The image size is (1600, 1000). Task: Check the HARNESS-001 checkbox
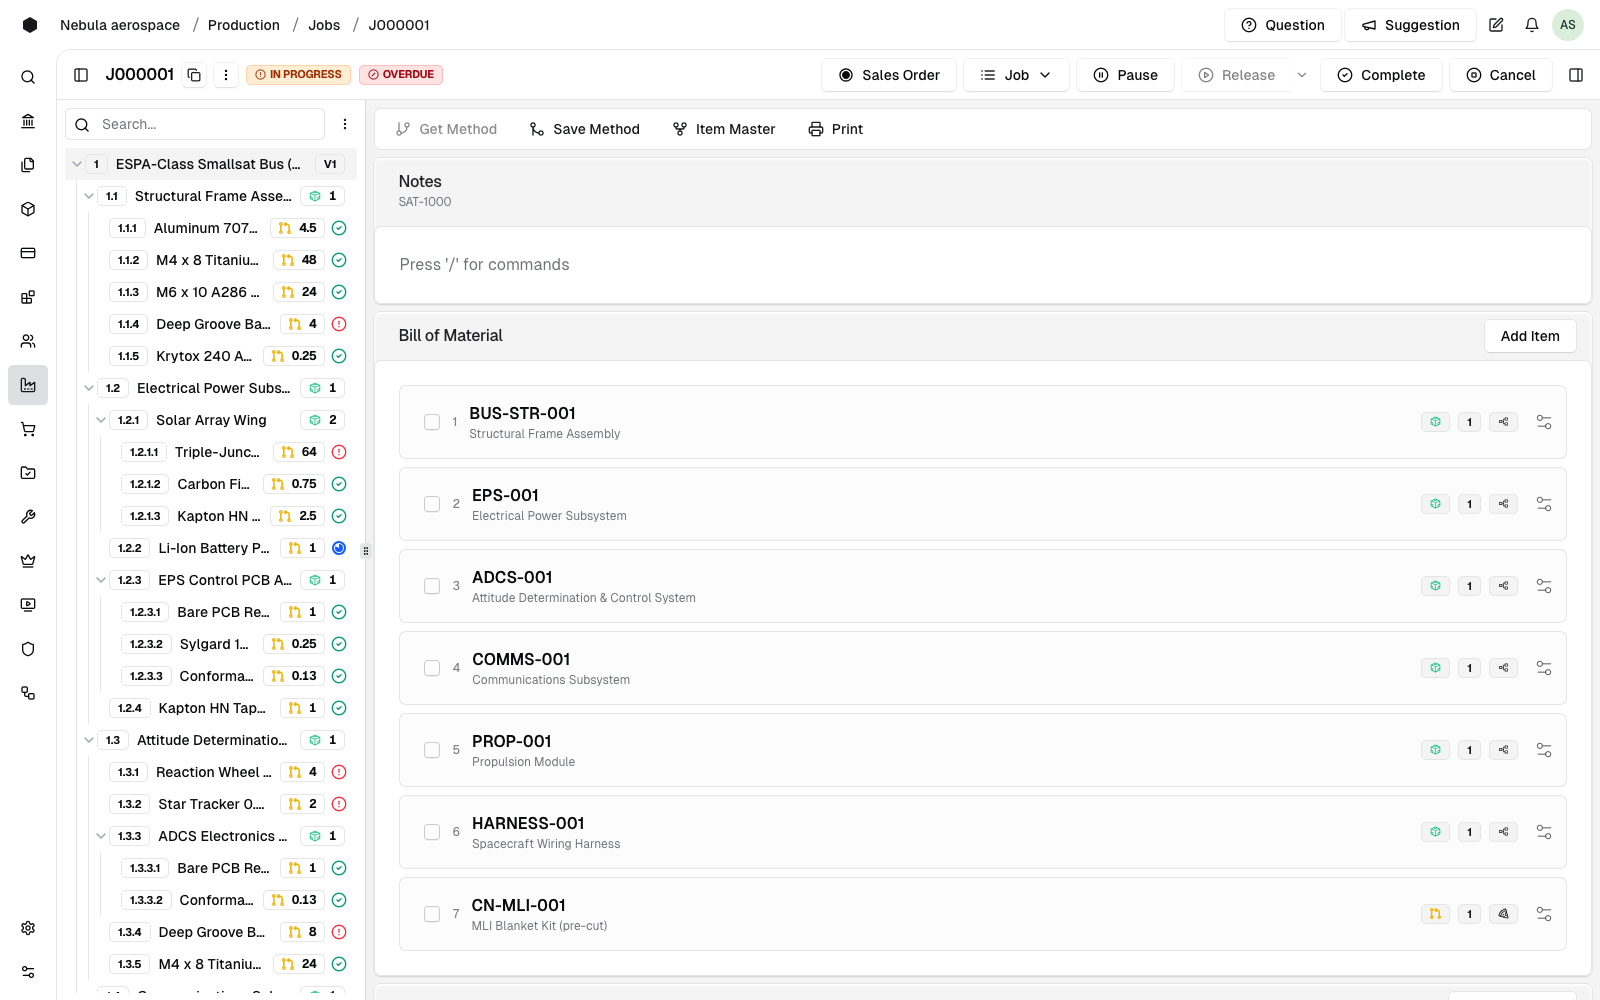[432, 832]
